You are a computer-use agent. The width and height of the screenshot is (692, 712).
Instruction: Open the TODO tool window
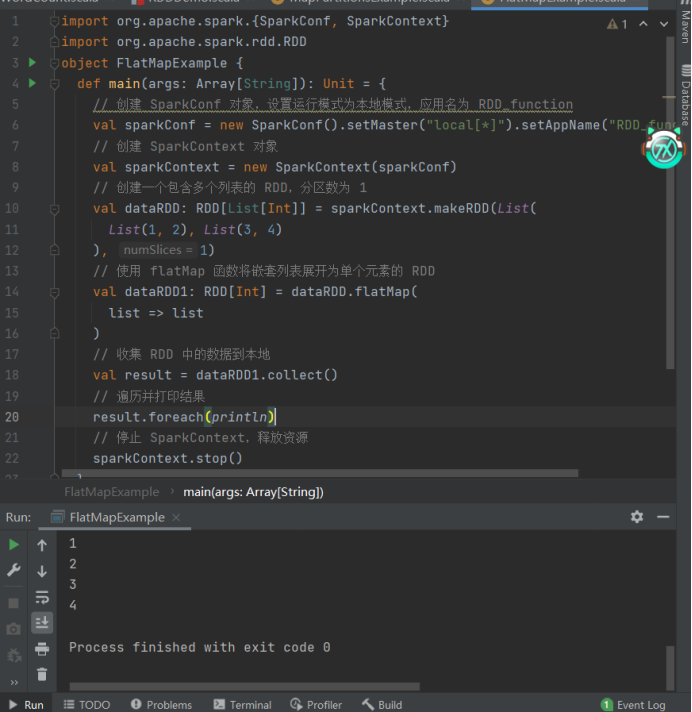tap(87, 705)
